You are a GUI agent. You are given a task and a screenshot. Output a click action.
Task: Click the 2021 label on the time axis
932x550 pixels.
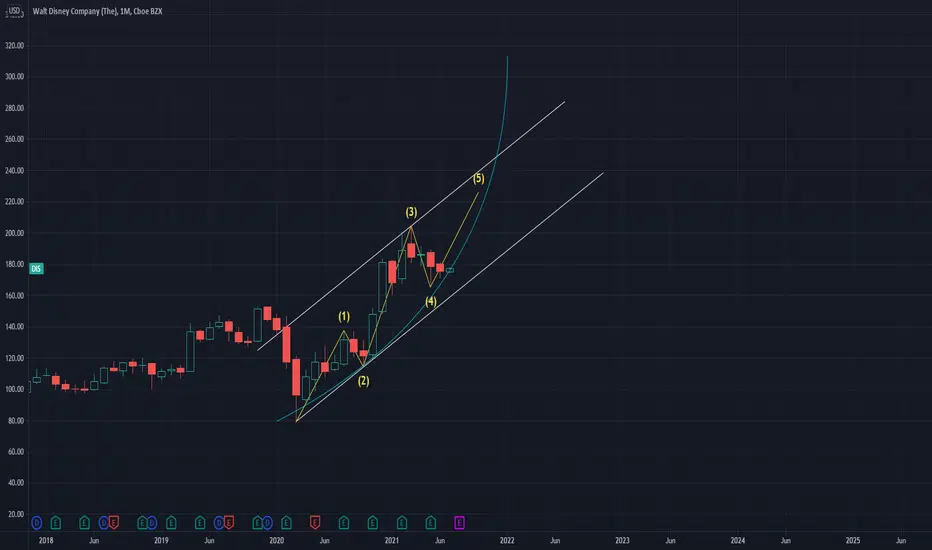click(x=392, y=540)
